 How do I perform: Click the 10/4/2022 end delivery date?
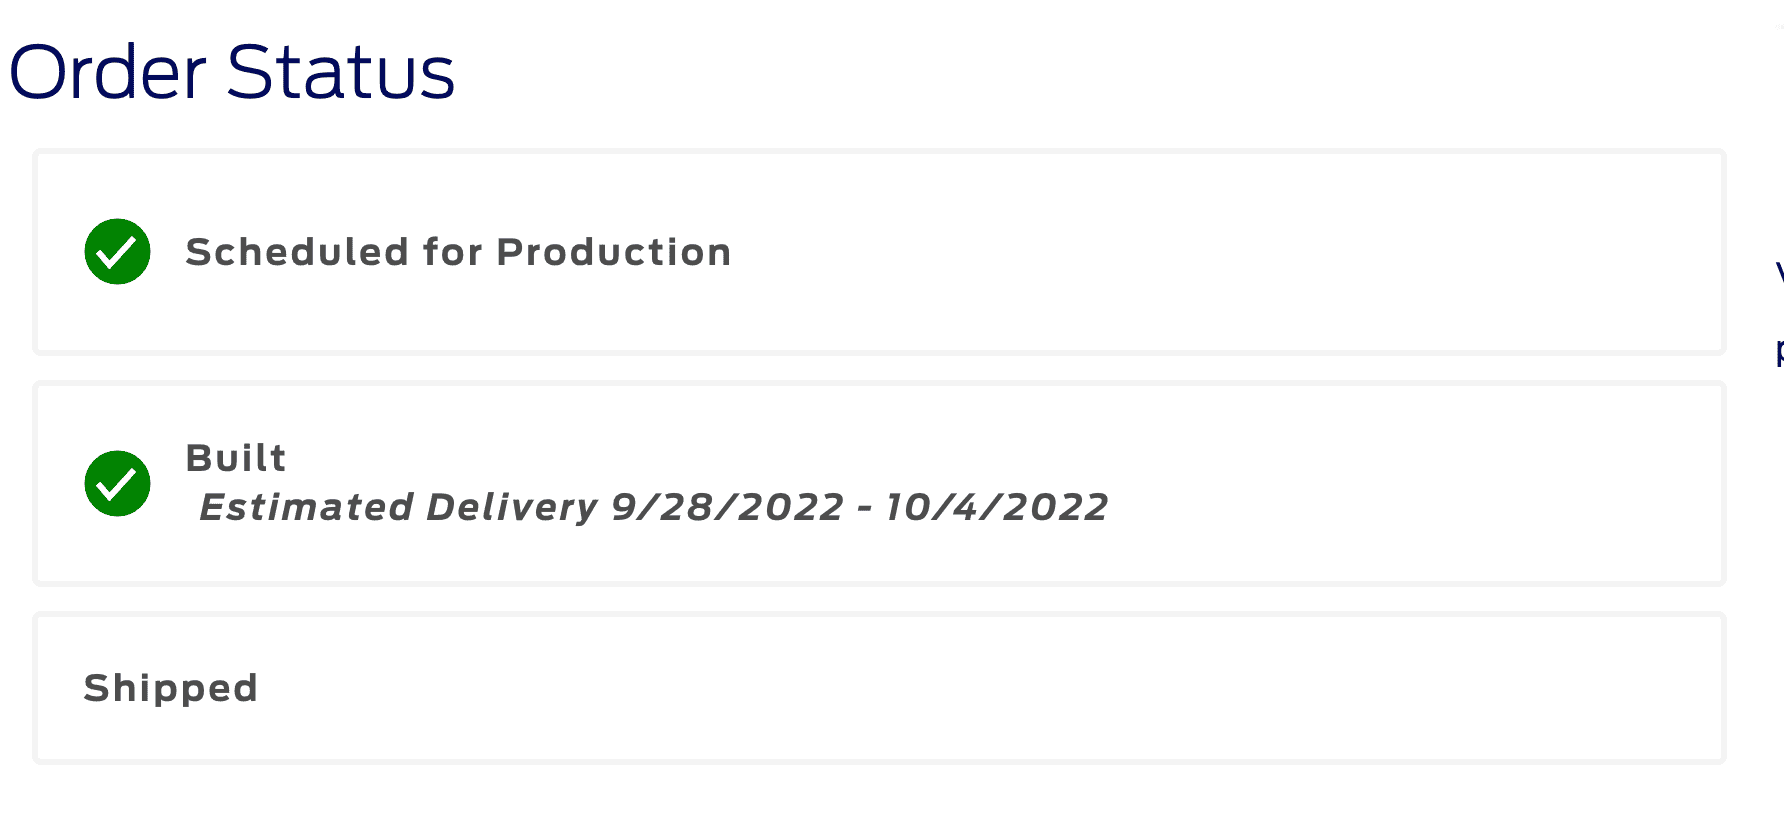coord(997,507)
